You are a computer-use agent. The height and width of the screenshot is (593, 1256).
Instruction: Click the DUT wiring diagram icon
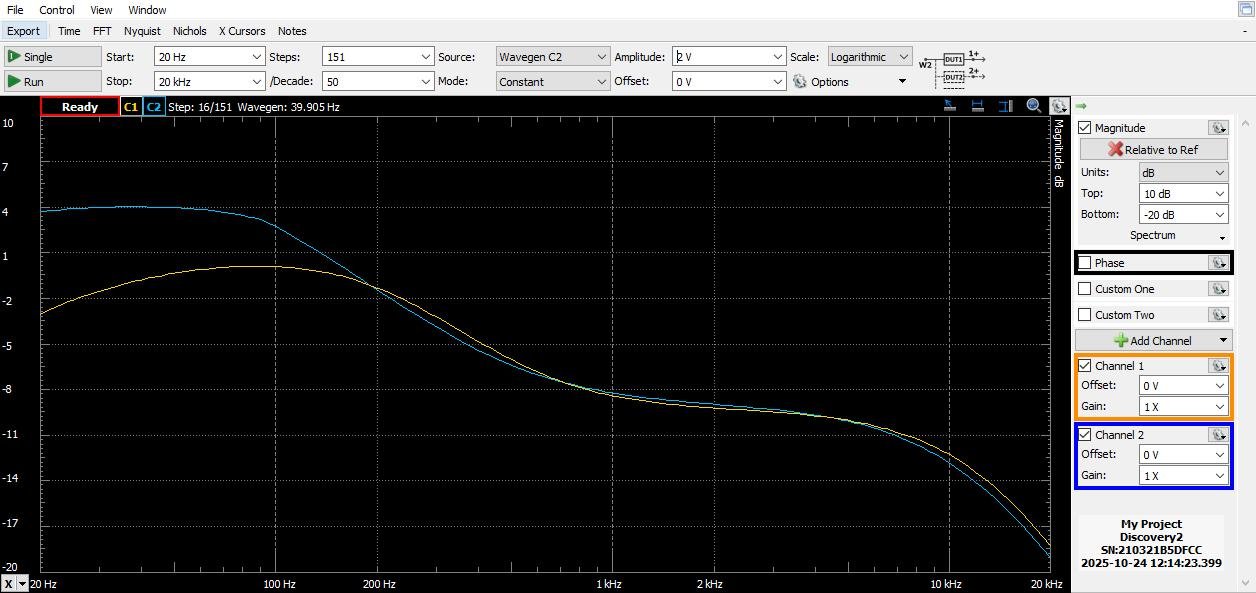pos(953,68)
